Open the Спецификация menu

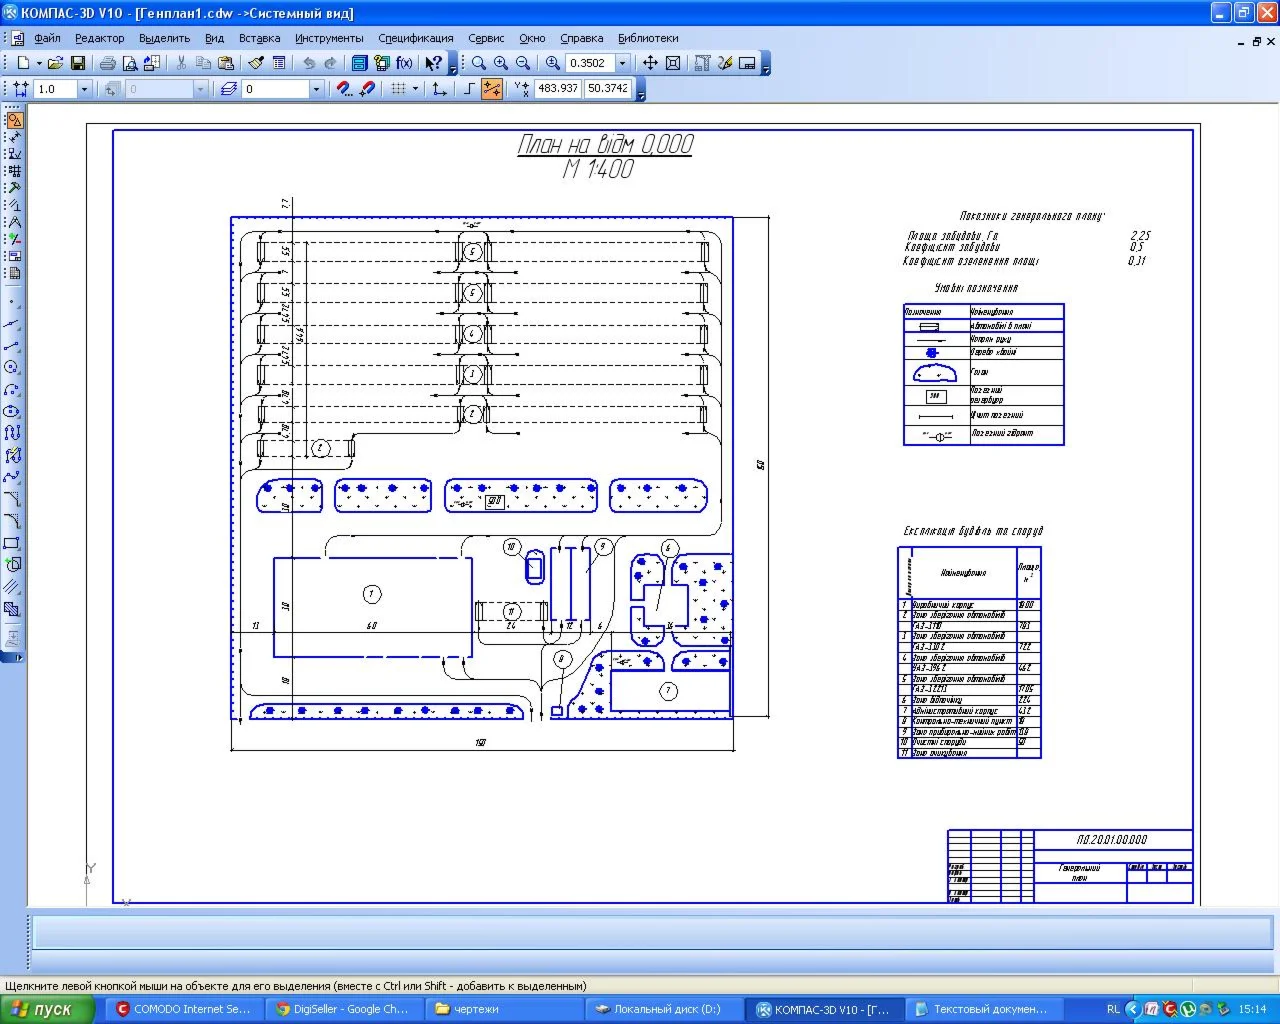click(x=415, y=38)
